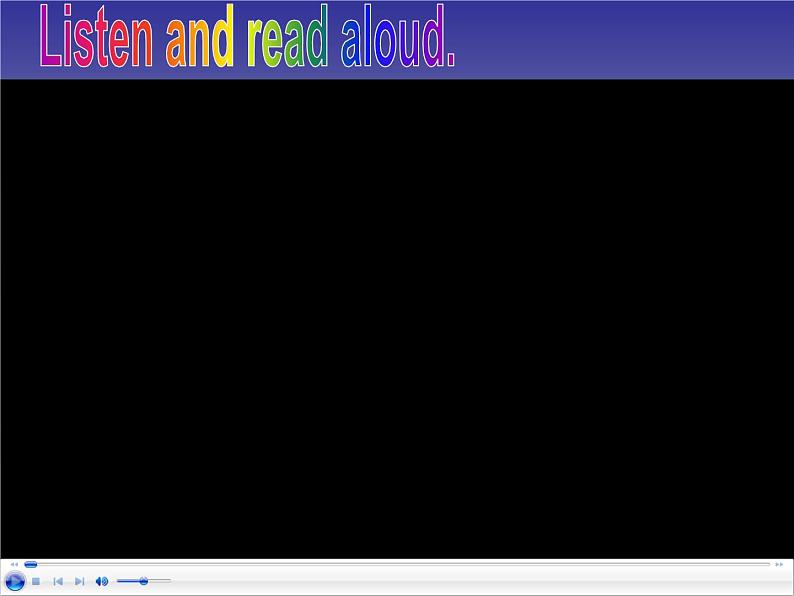This screenshot has width=794, height=596.
Task: Mute the audio with the speaker icon
Action: click(101, 581)
